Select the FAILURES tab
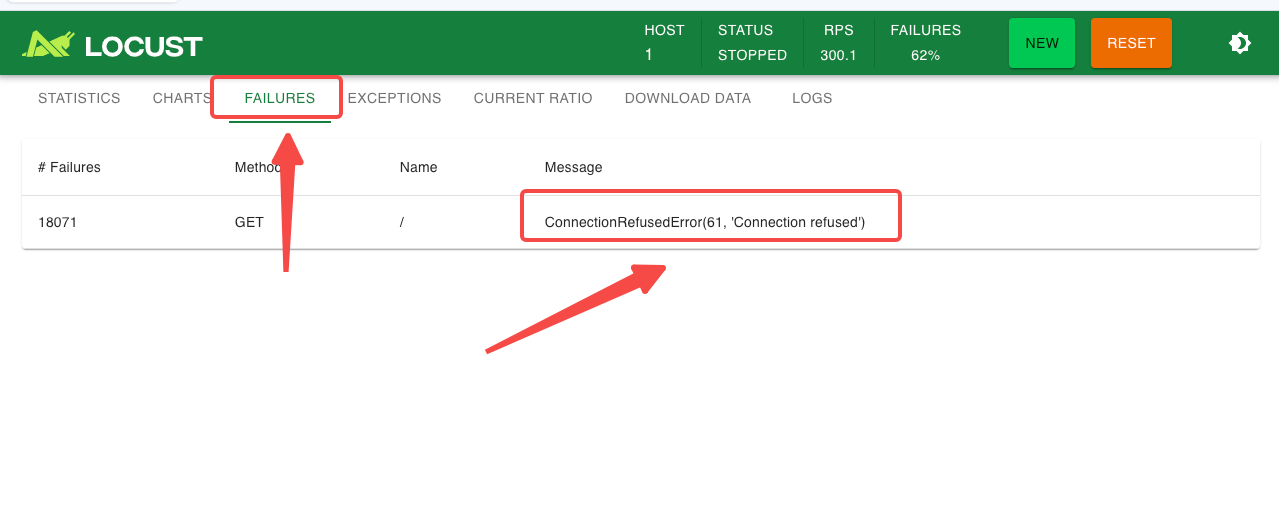The height and width of the screenshot is (506, 1279). point(279,98)
